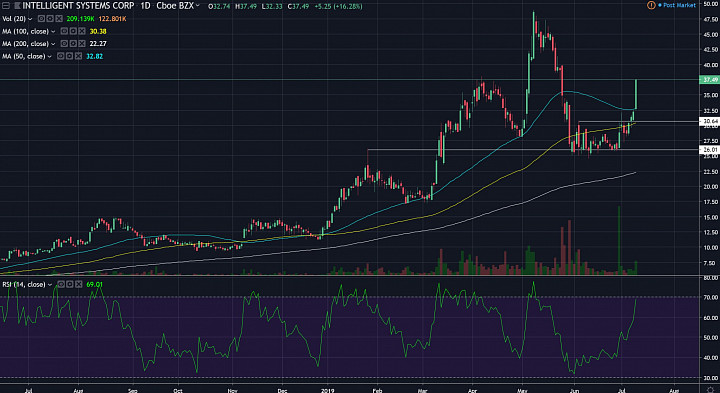
Task: Expand the Vol (20) dropdown arrow
Action: (30, 19)
